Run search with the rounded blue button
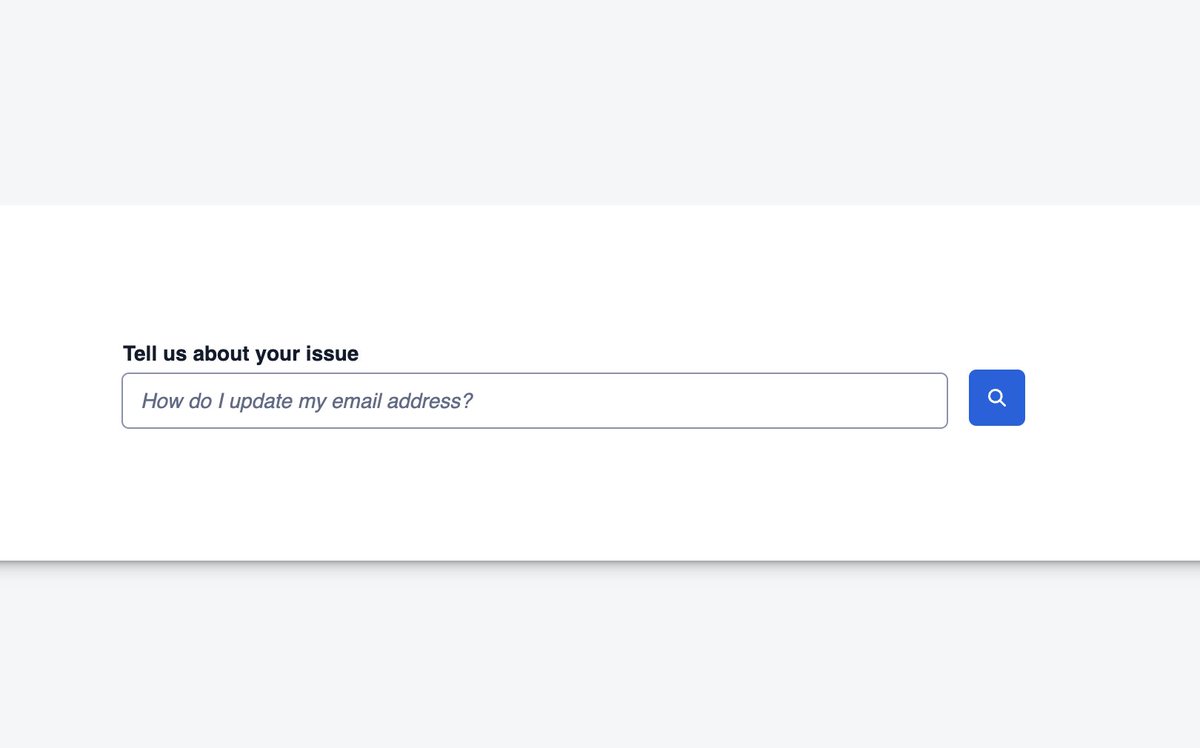 pyautogui.click(x=996, y=398)
